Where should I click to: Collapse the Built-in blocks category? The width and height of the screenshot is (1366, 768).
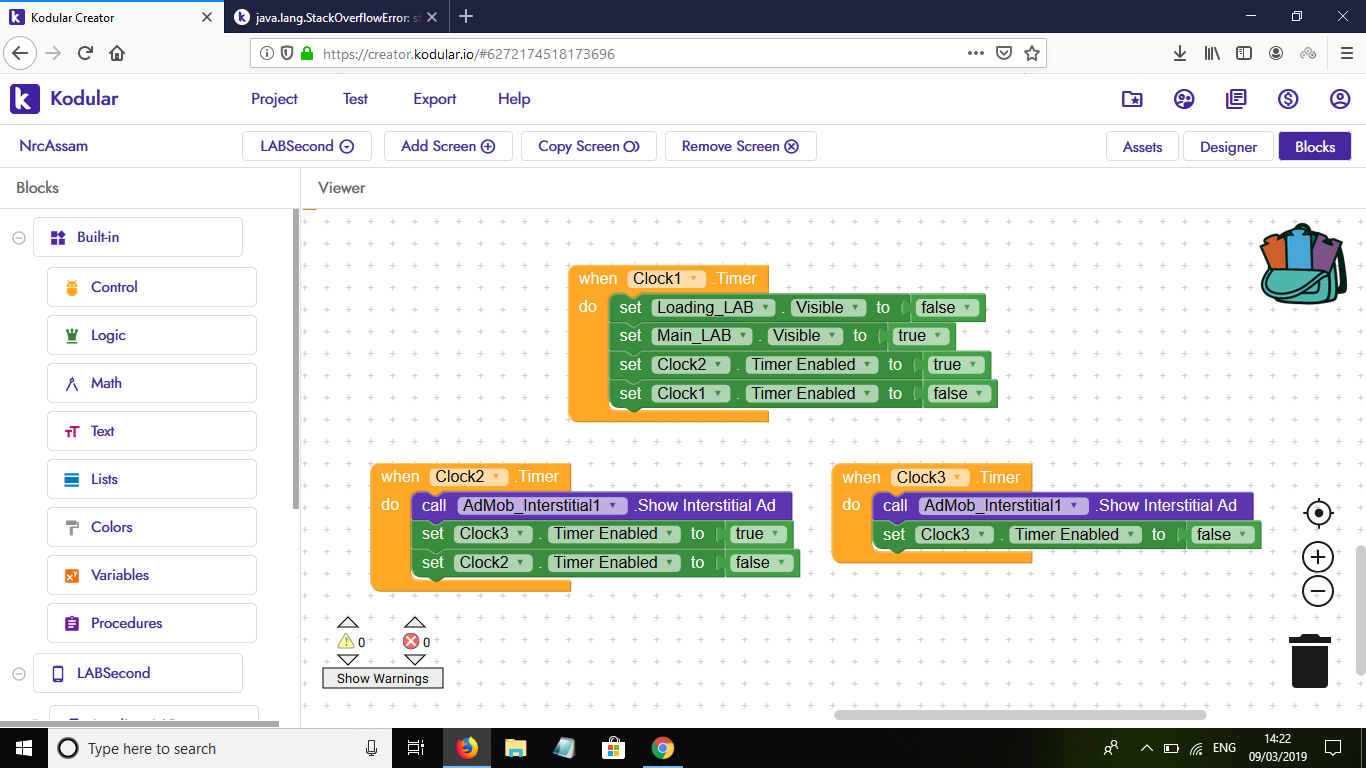(19, 238)
